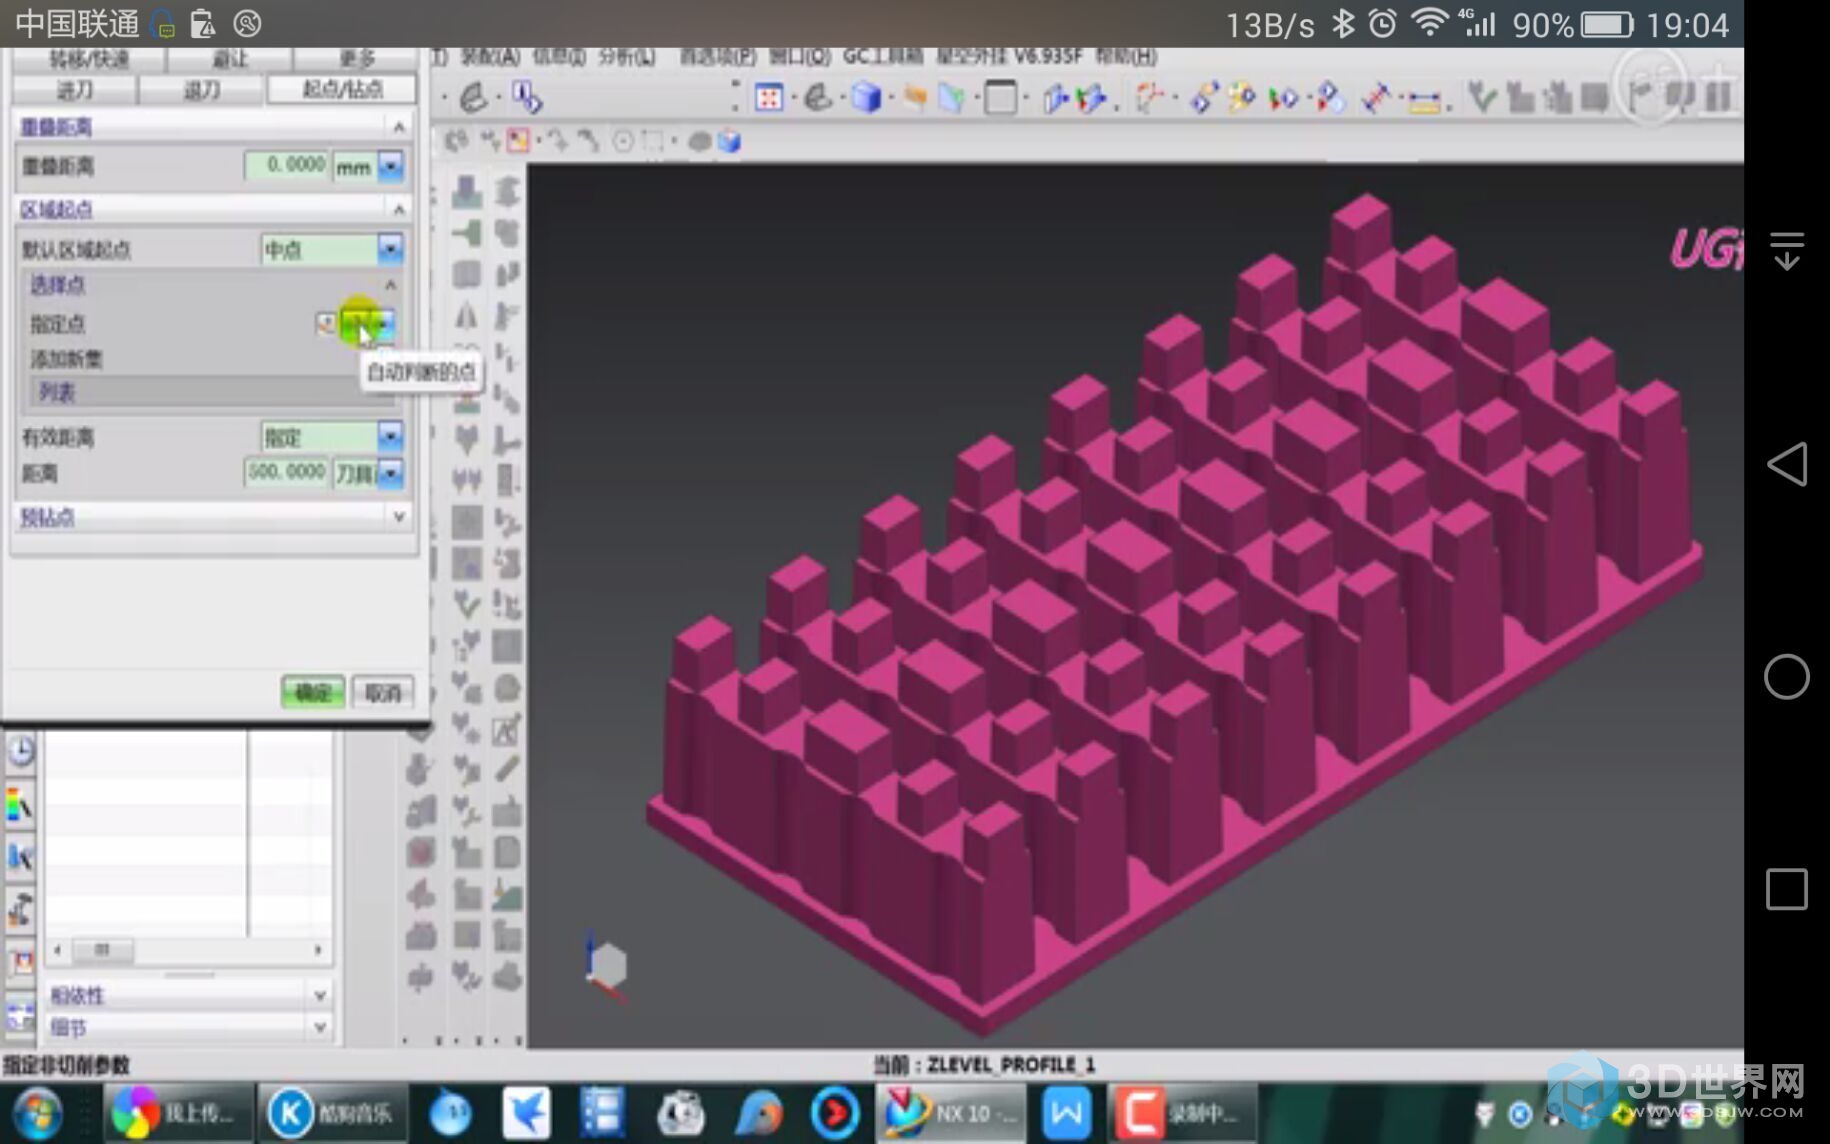The height and width of the screenshot is (1144, 1830).
Task: Open the 默认区域起点 dropdown showing 中点
Action: (x=390, y=248)
